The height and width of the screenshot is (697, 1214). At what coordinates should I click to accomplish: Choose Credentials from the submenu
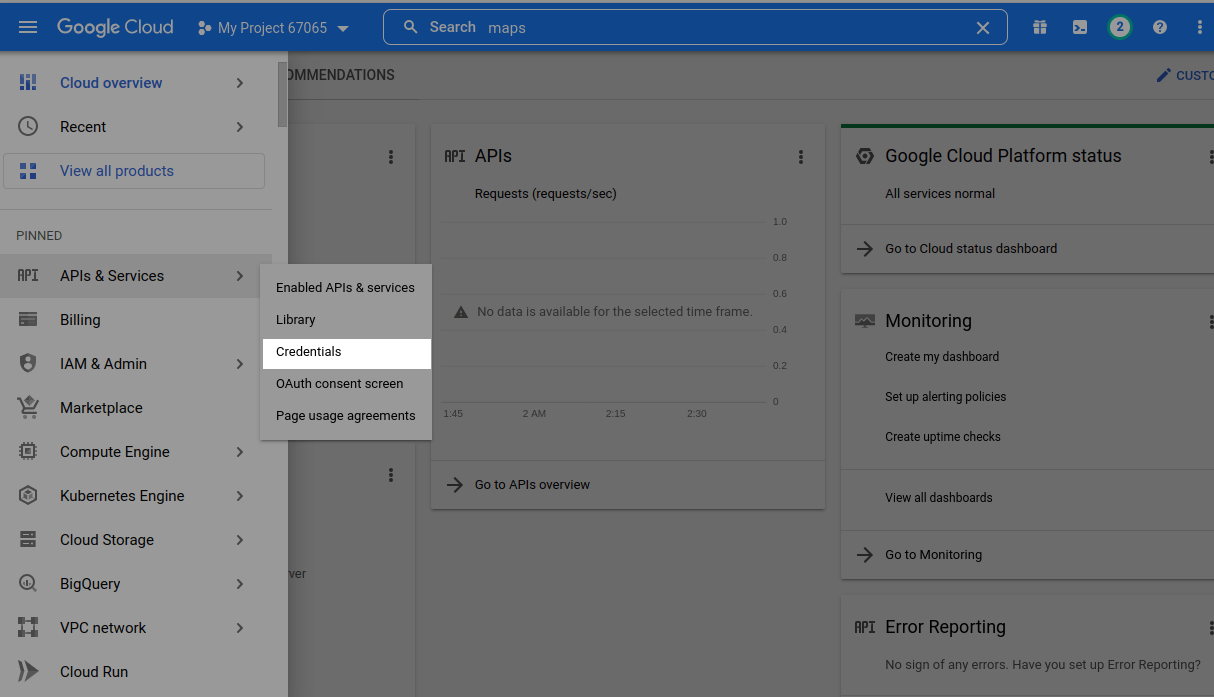coord(346,353)
